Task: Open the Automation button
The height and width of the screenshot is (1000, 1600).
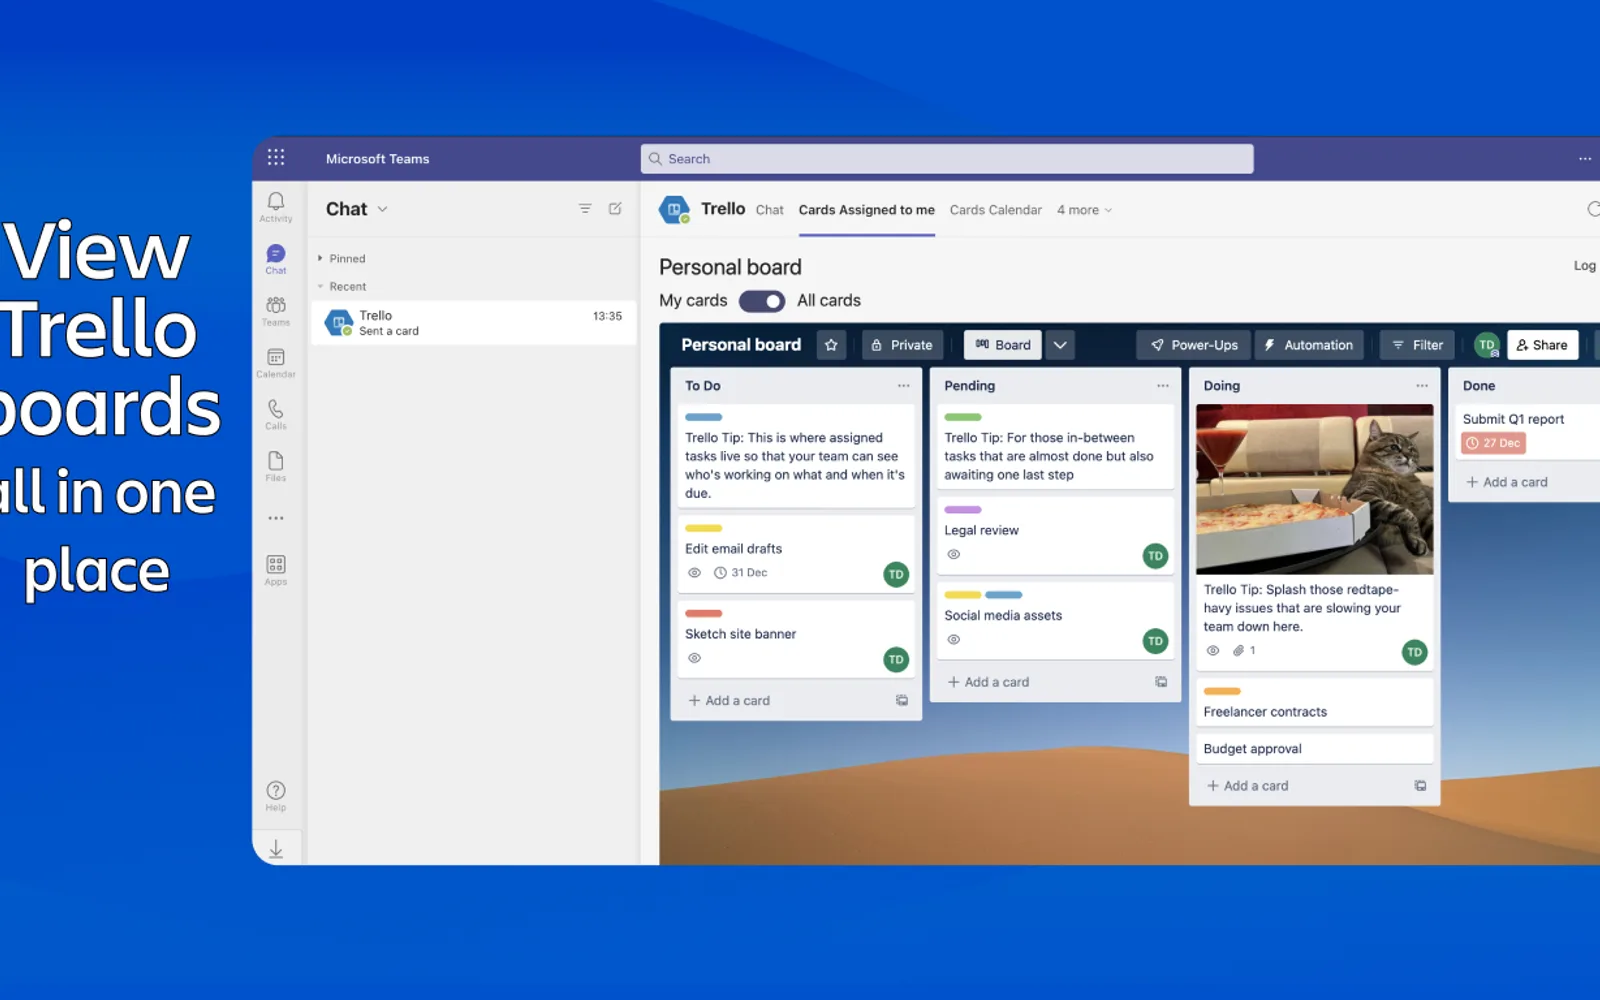Action: click(x=1308, y=345)
